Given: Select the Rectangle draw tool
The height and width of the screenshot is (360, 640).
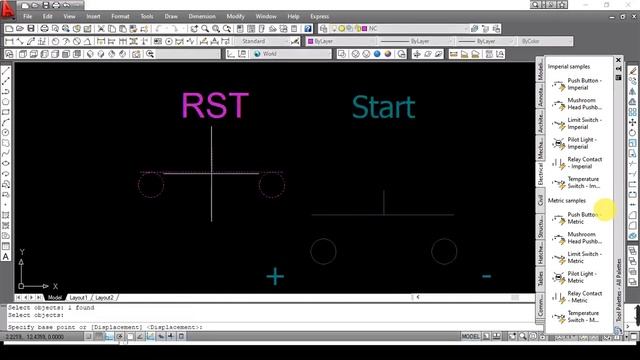Looking at the screenshot, I should [6, 112].
